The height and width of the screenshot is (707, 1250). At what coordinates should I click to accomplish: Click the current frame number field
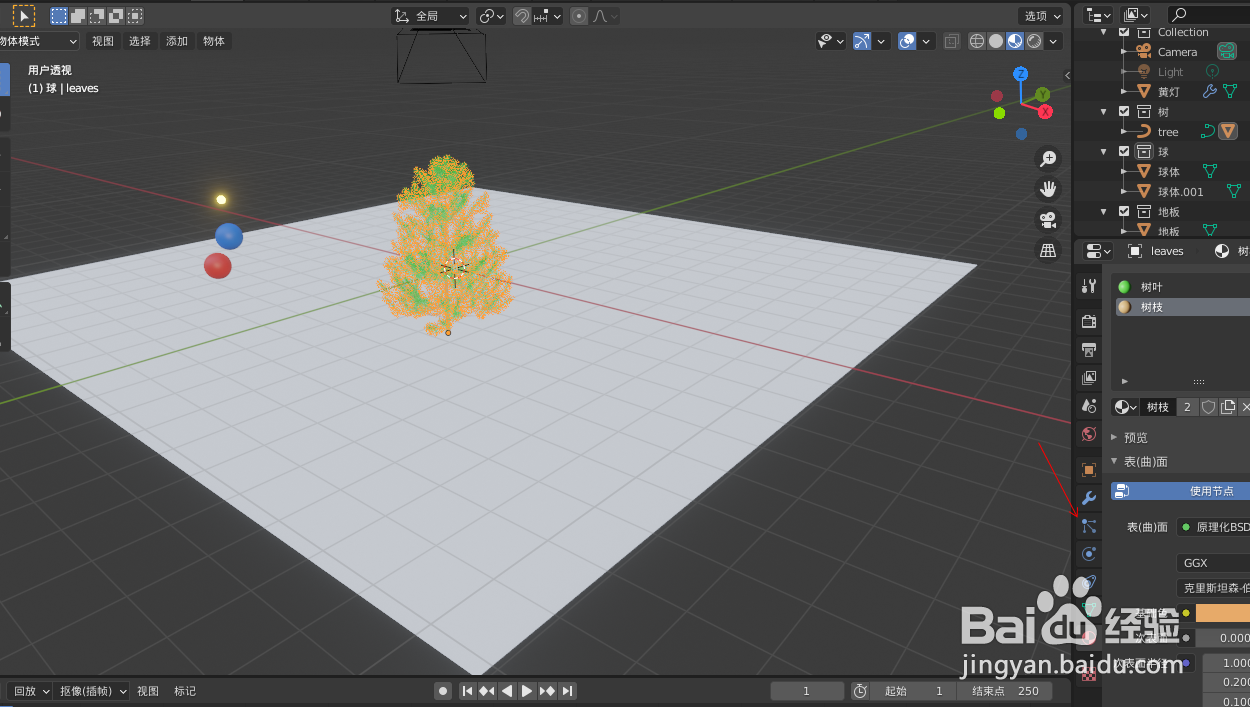807,690
